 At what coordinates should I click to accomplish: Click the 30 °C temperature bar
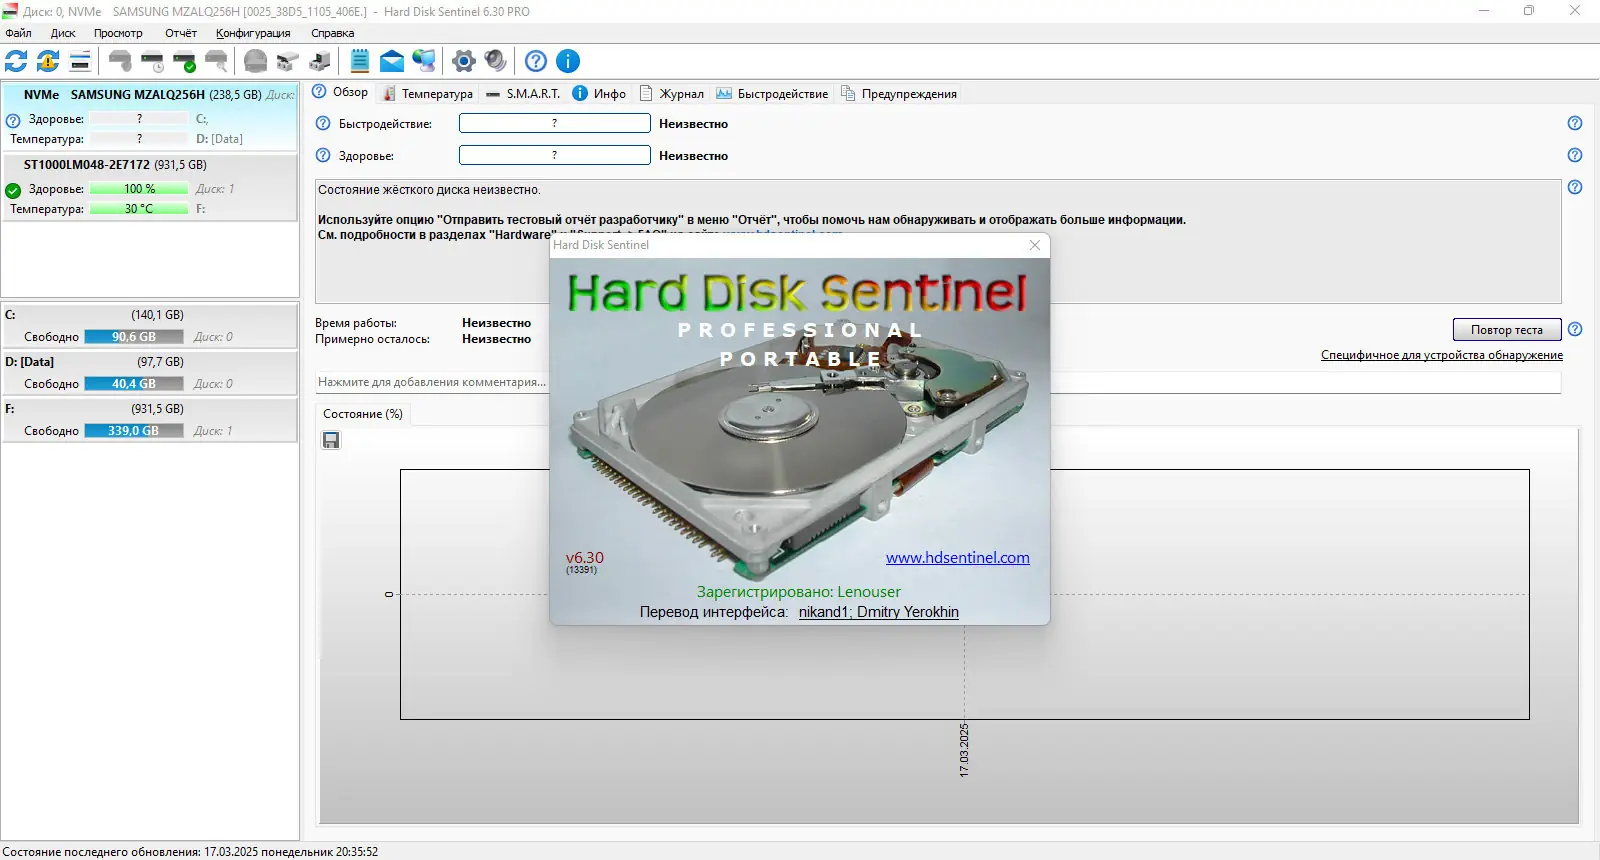pyautogui.click(x=139, y=209)
